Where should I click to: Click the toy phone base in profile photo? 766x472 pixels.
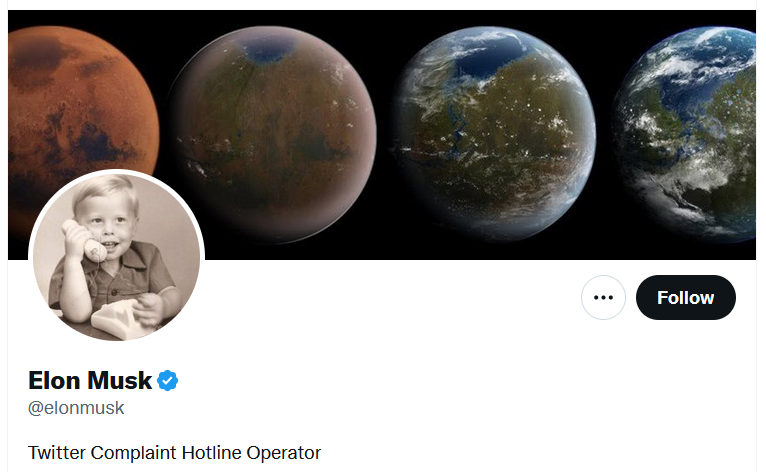click(x=115, y=319)
